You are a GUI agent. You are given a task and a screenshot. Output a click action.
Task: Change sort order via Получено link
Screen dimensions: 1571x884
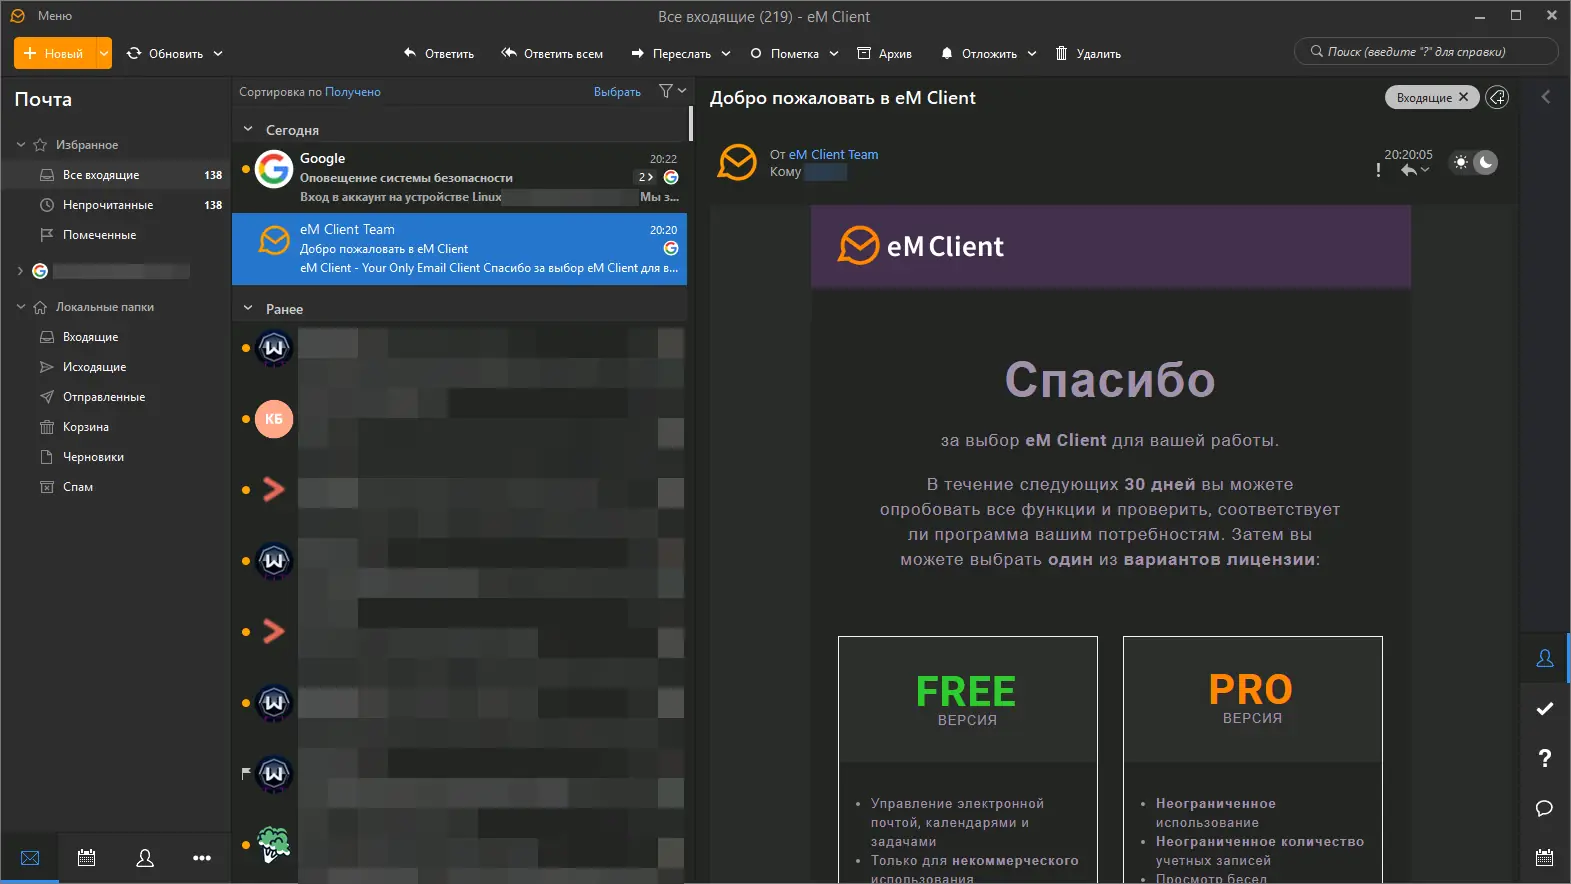pos(353,92)
